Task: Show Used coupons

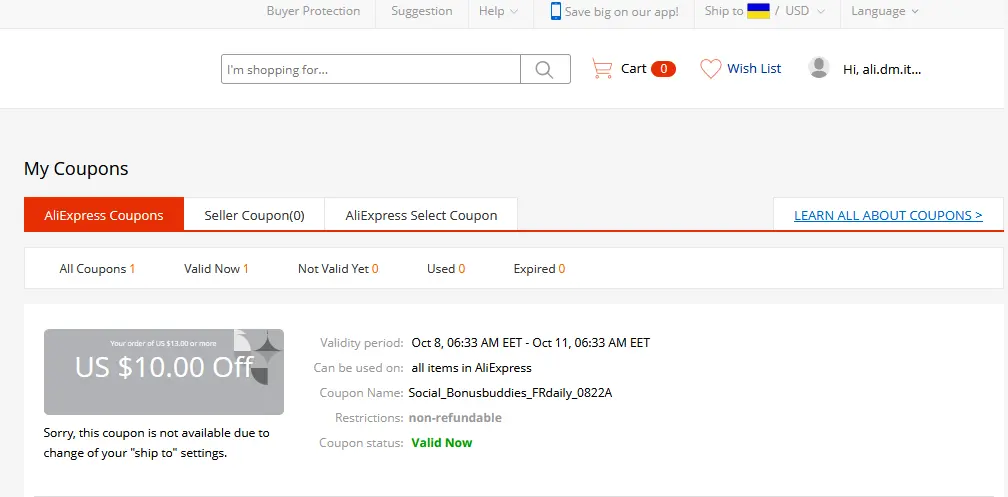Action: pos(446,269)
